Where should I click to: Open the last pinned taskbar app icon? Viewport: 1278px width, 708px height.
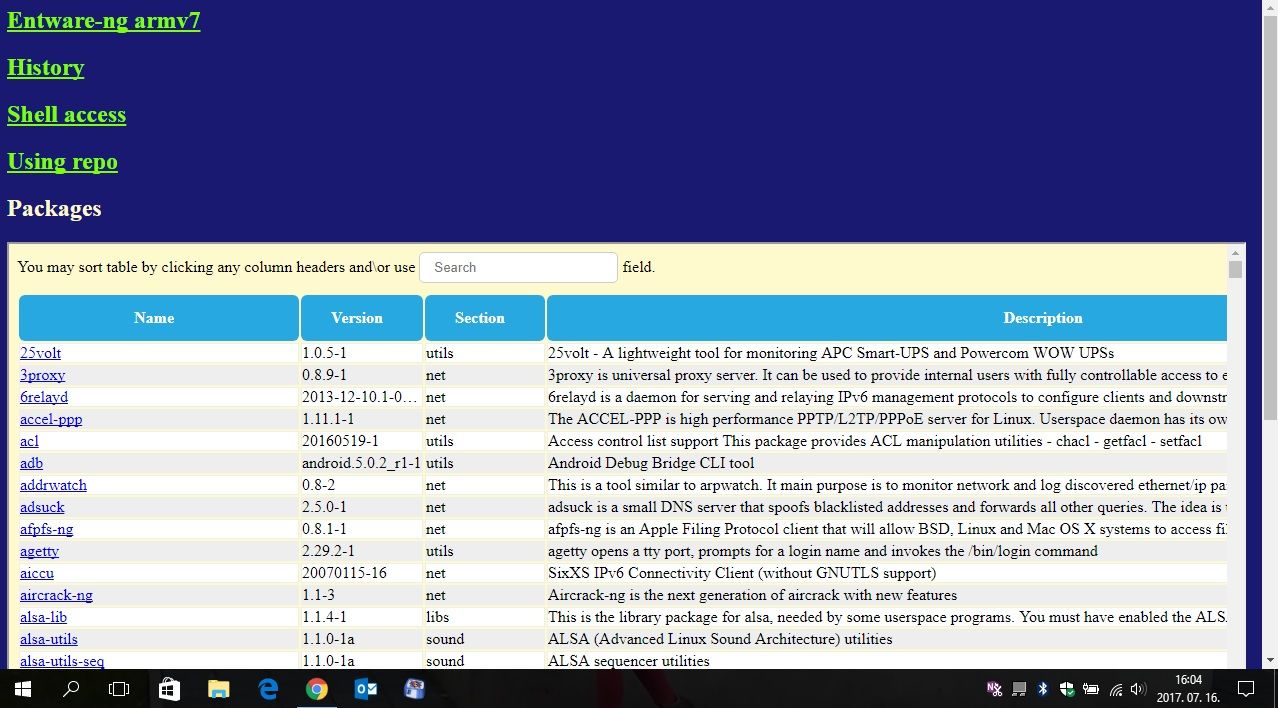(414, 689)
